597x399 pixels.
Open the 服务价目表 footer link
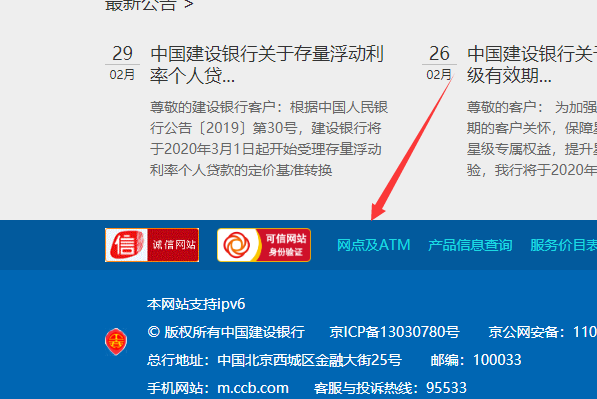point(563,245)
